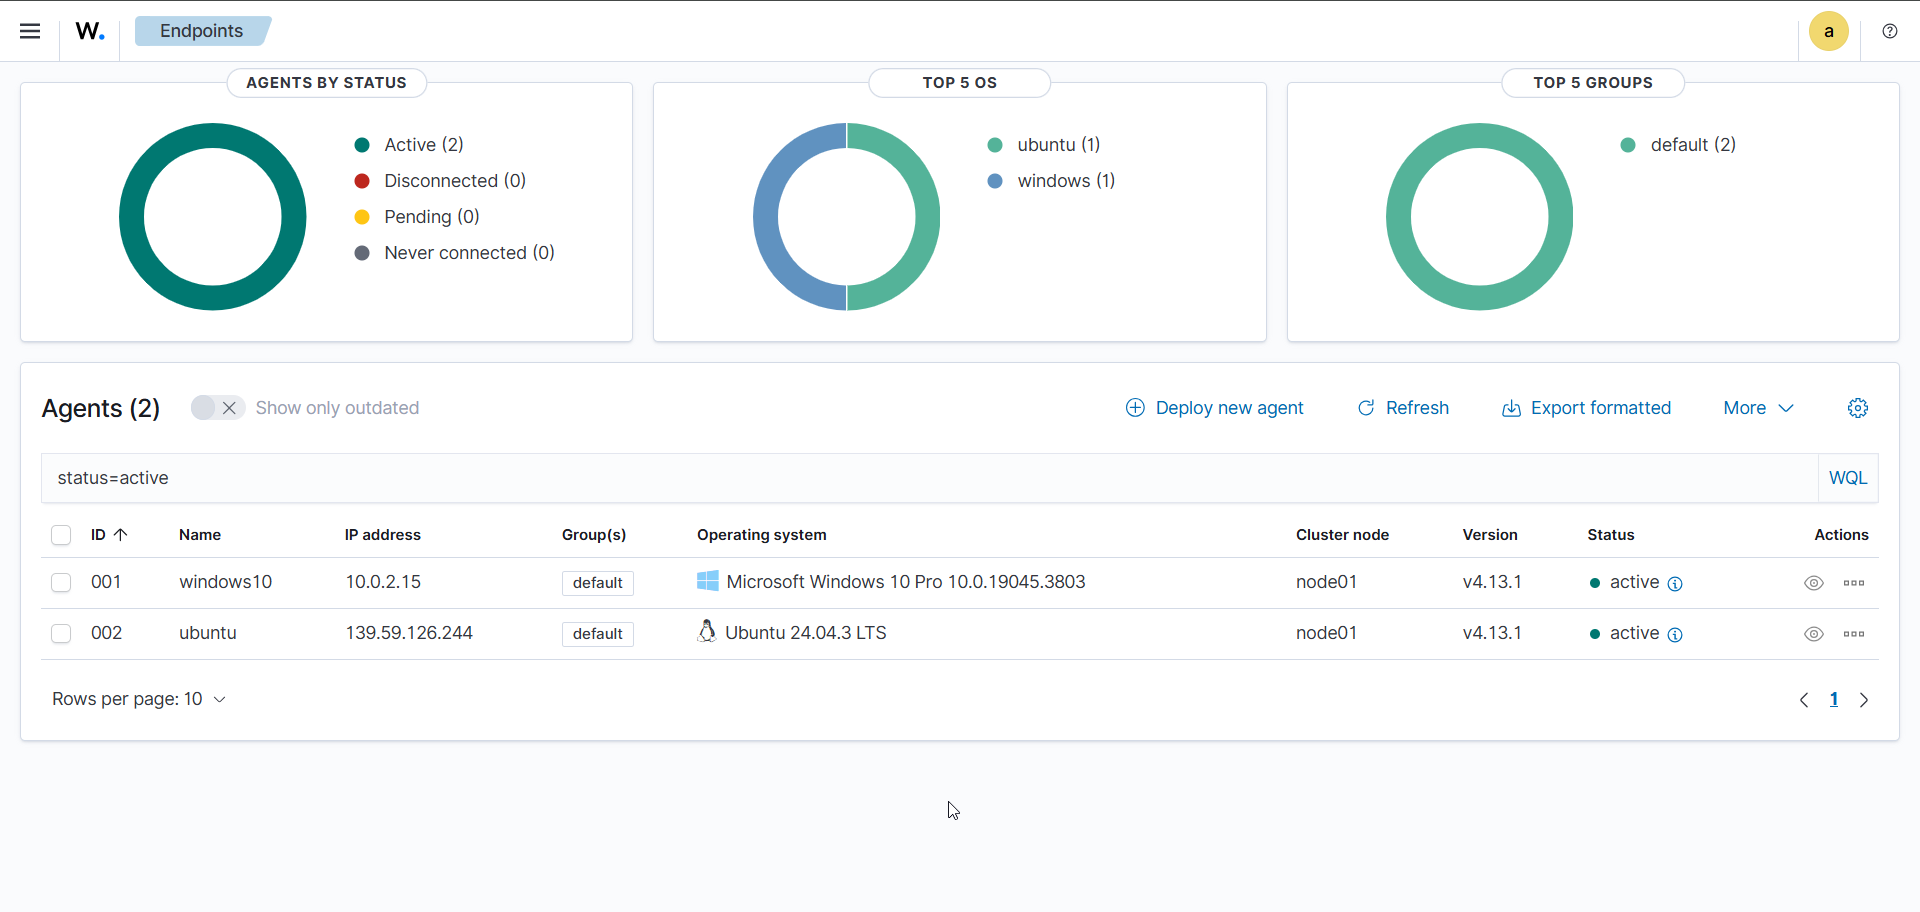
Task: Open the user avatar account menu
Action: (1828, 31)
